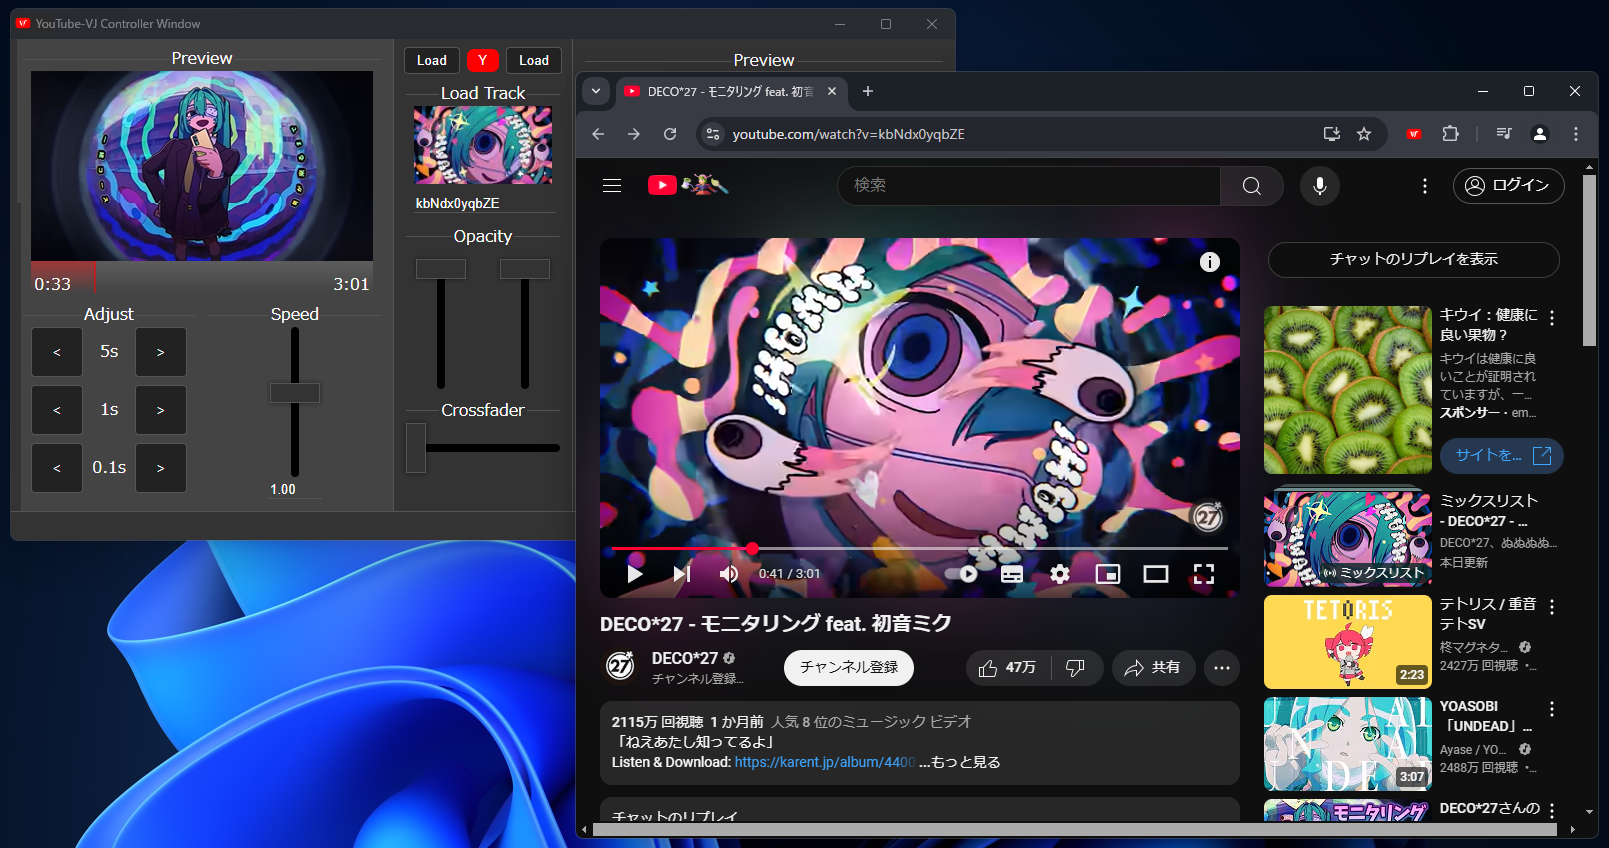Image resolution: width=1609 pixels, height=848 pixels.
Task: View site information icon in address bar
Action: point(713,134)
